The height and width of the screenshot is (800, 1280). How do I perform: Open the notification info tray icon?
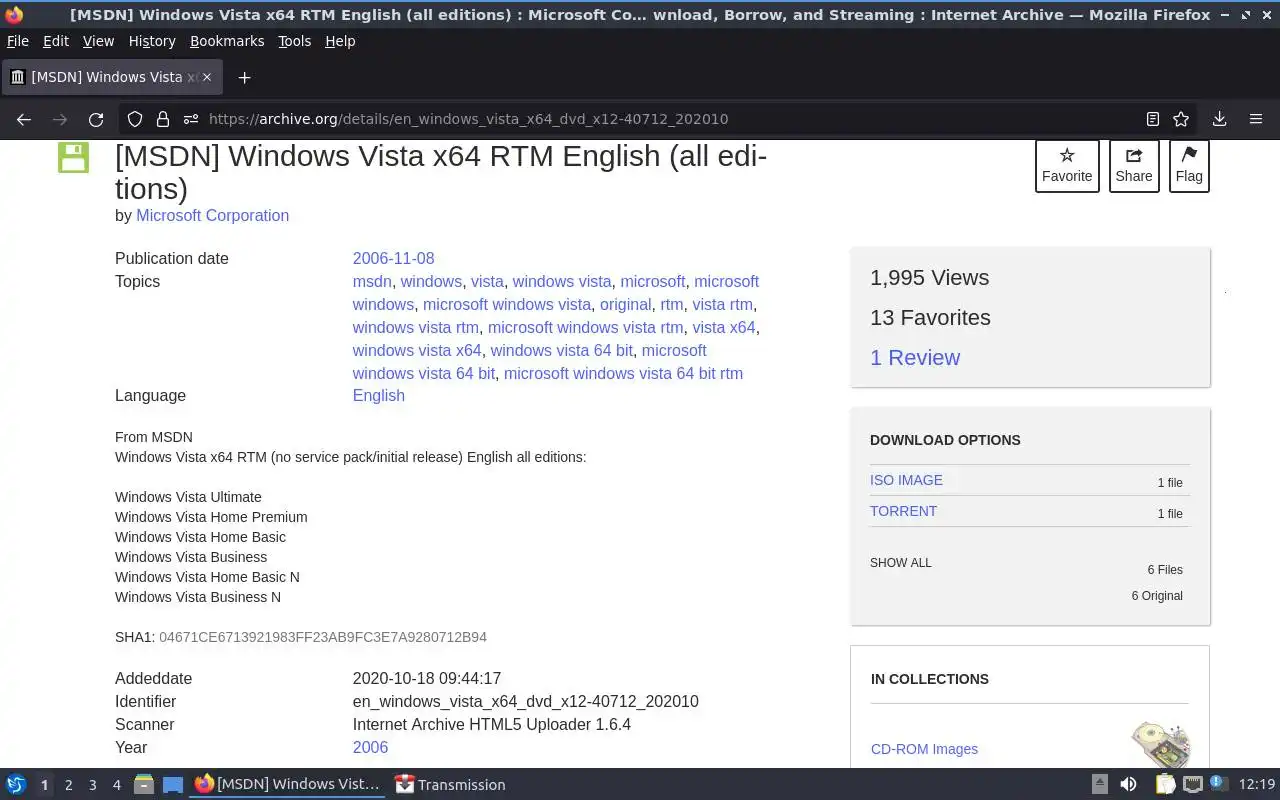coord(1218,784)
